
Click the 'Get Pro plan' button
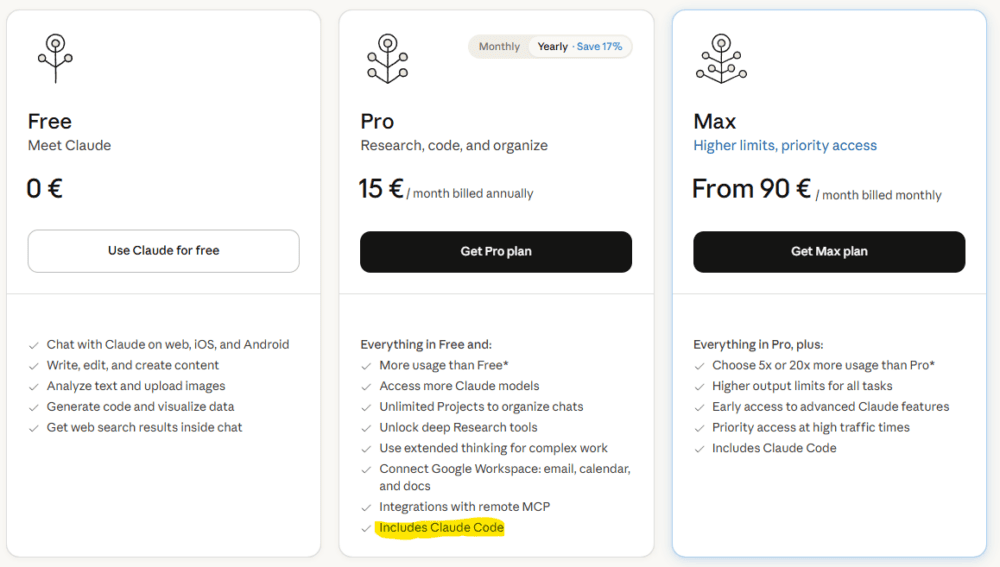point(496,252)
